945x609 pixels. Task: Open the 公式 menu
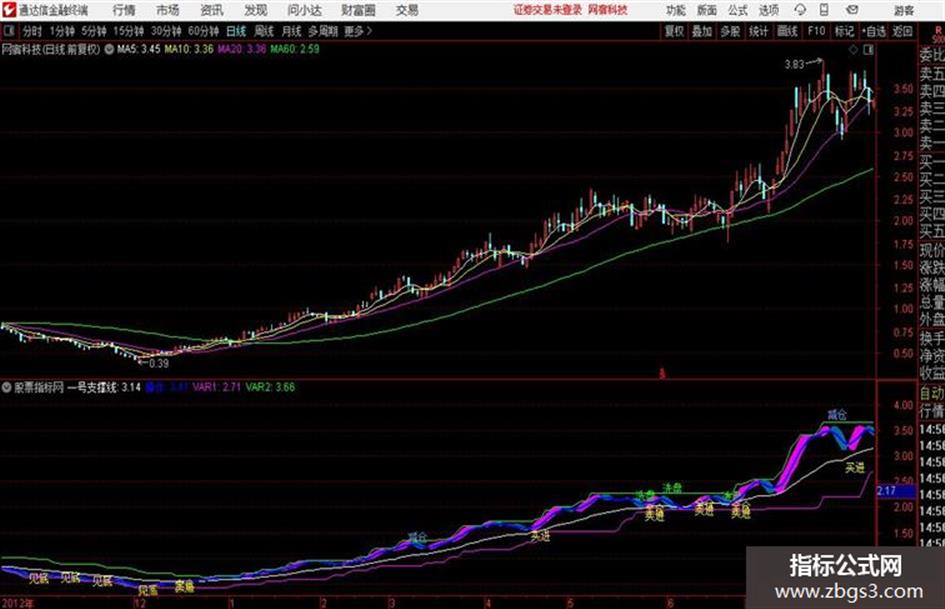(738, 10)
